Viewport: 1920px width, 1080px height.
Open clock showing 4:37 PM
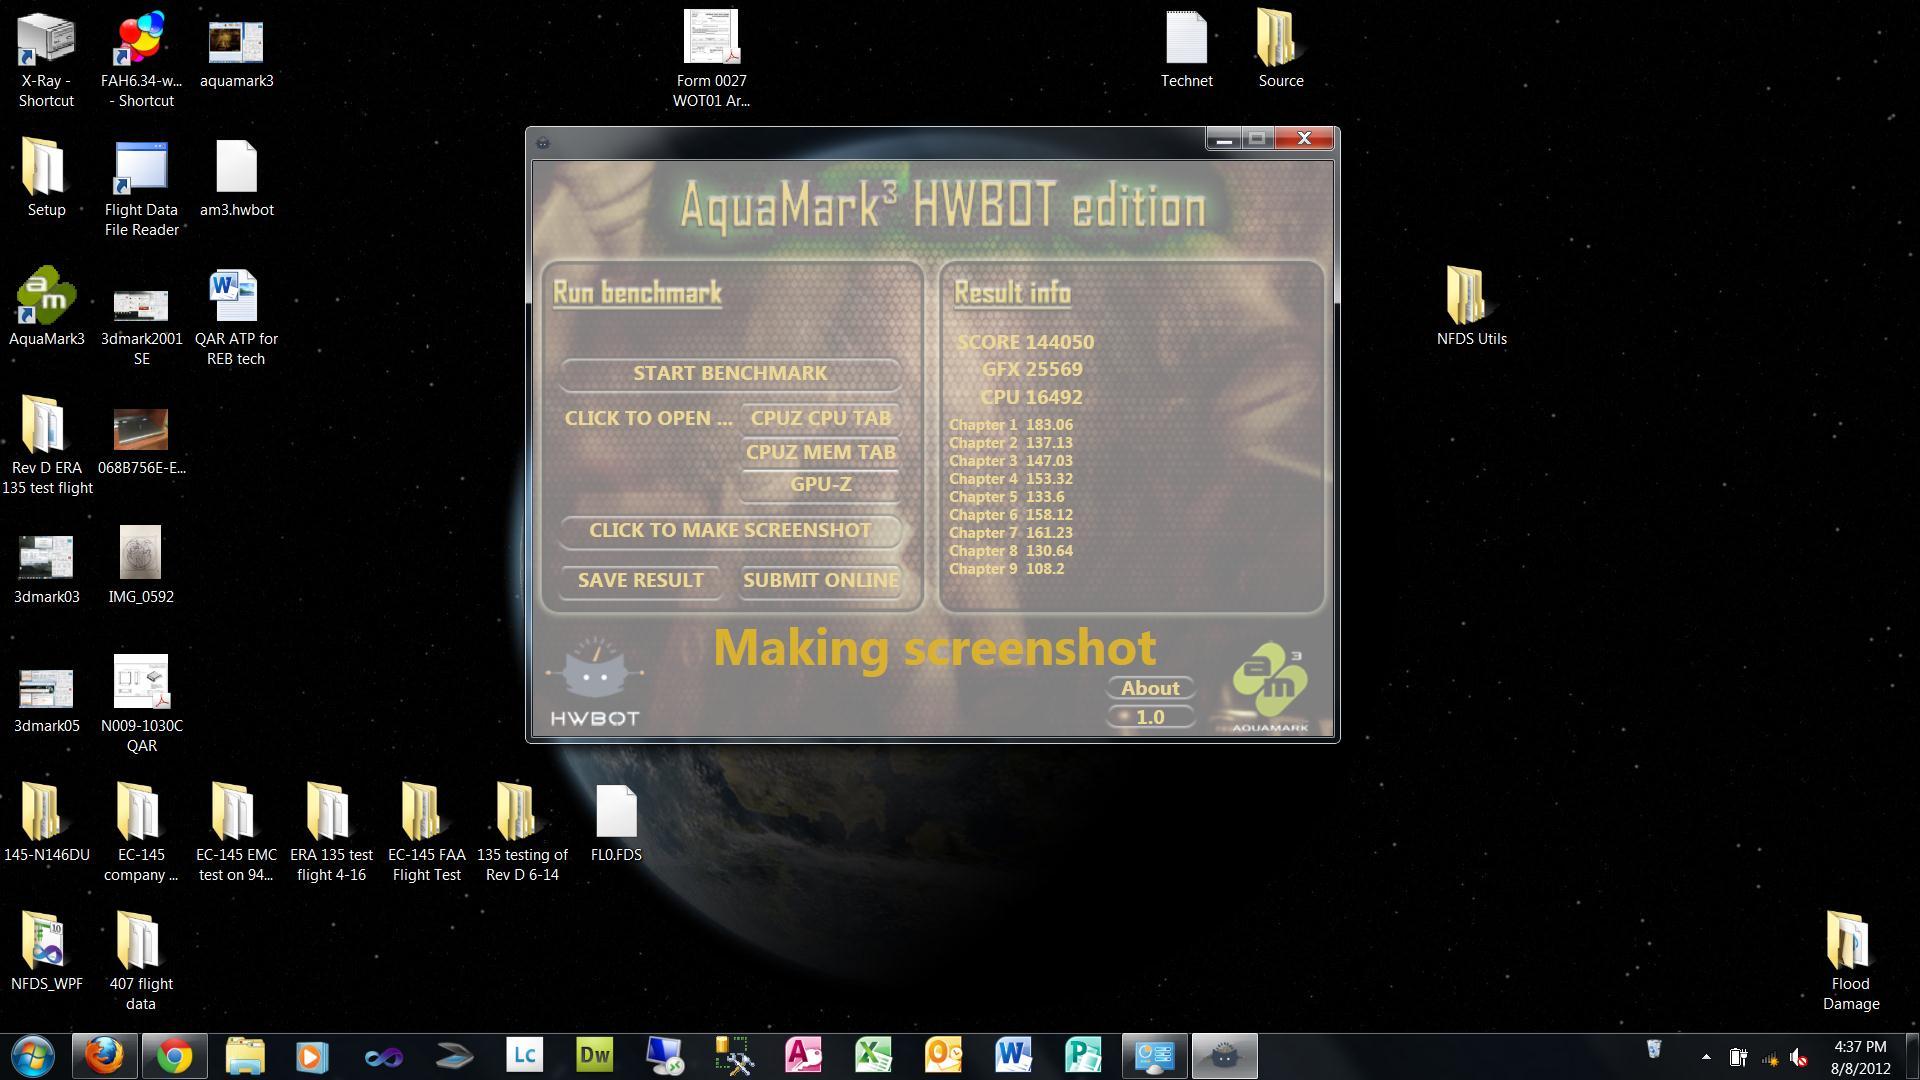[1860, 1057]
